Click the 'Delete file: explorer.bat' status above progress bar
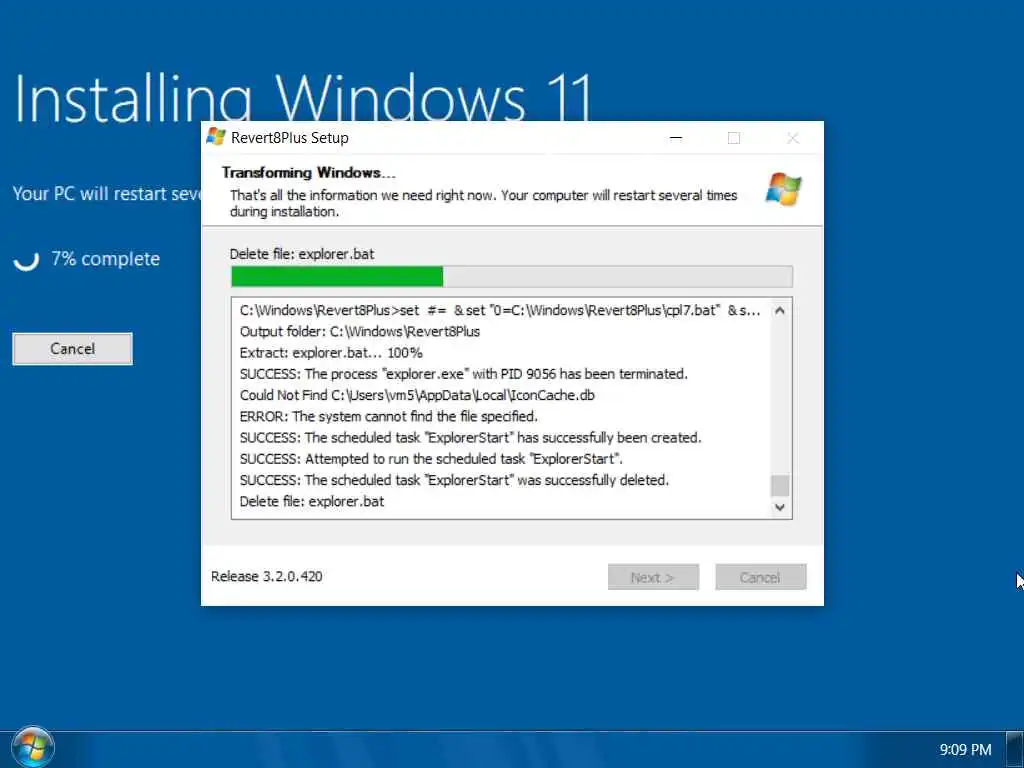 pos(302,254)
